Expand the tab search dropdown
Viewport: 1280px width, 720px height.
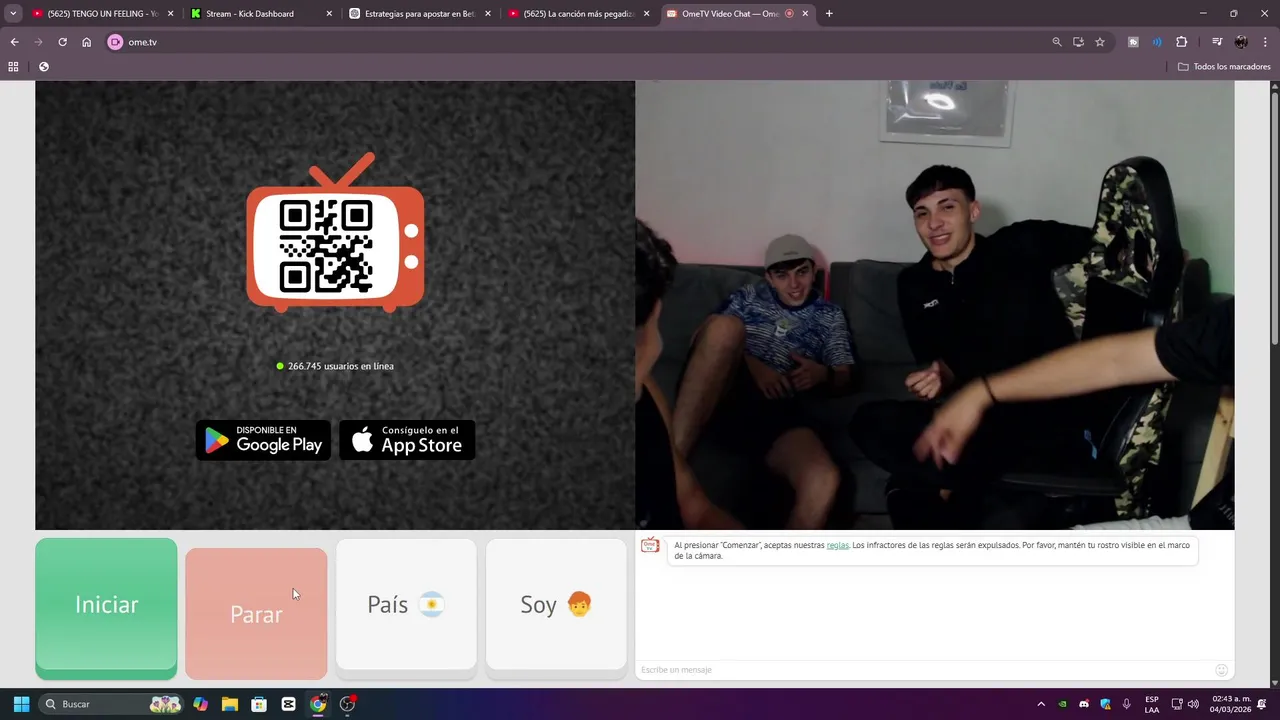tap(13, 14)
